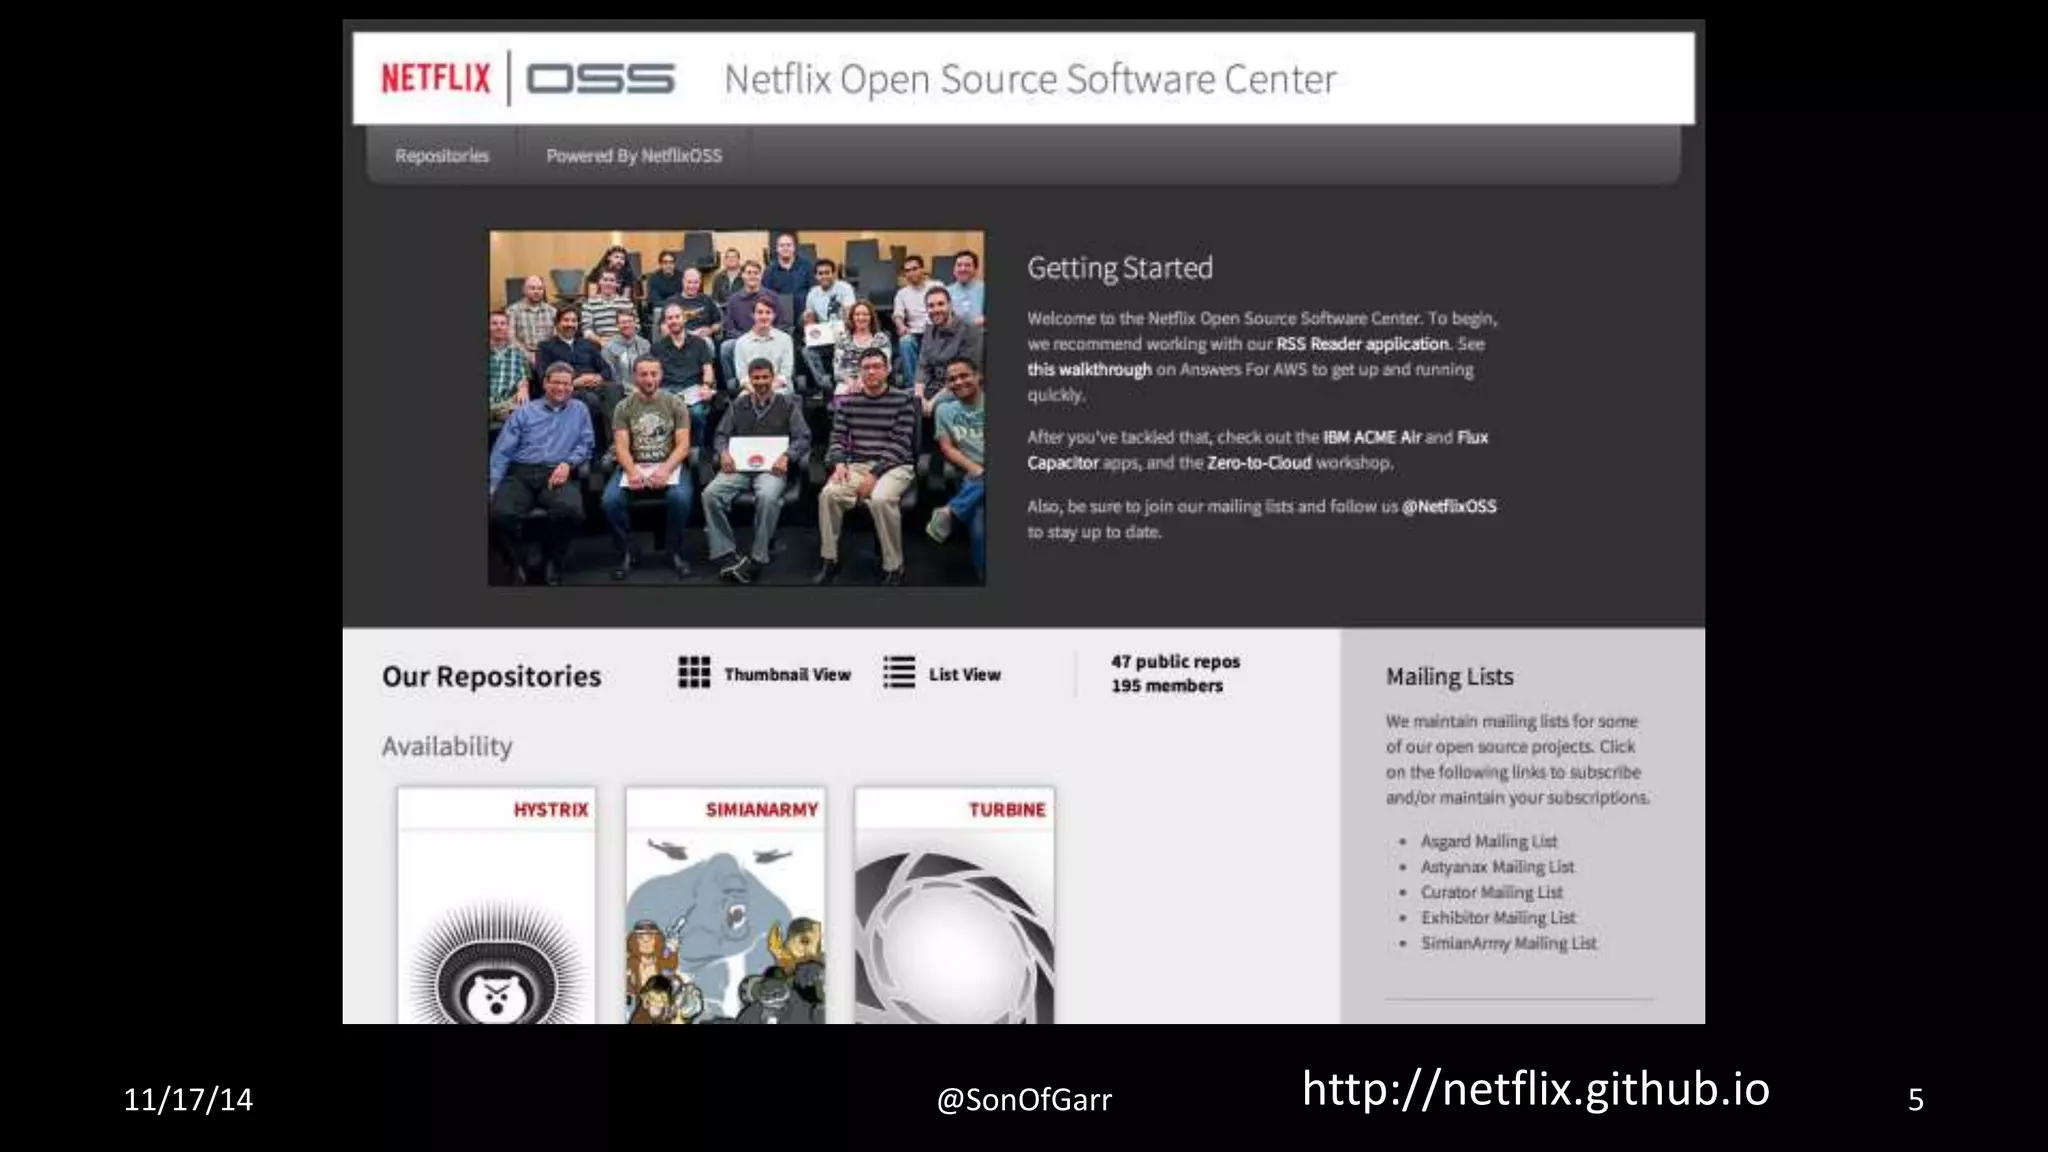This screenshot has width=2048, height=1152.
Task: Click the Our Repositories heading
Action: tap(491, 677)
